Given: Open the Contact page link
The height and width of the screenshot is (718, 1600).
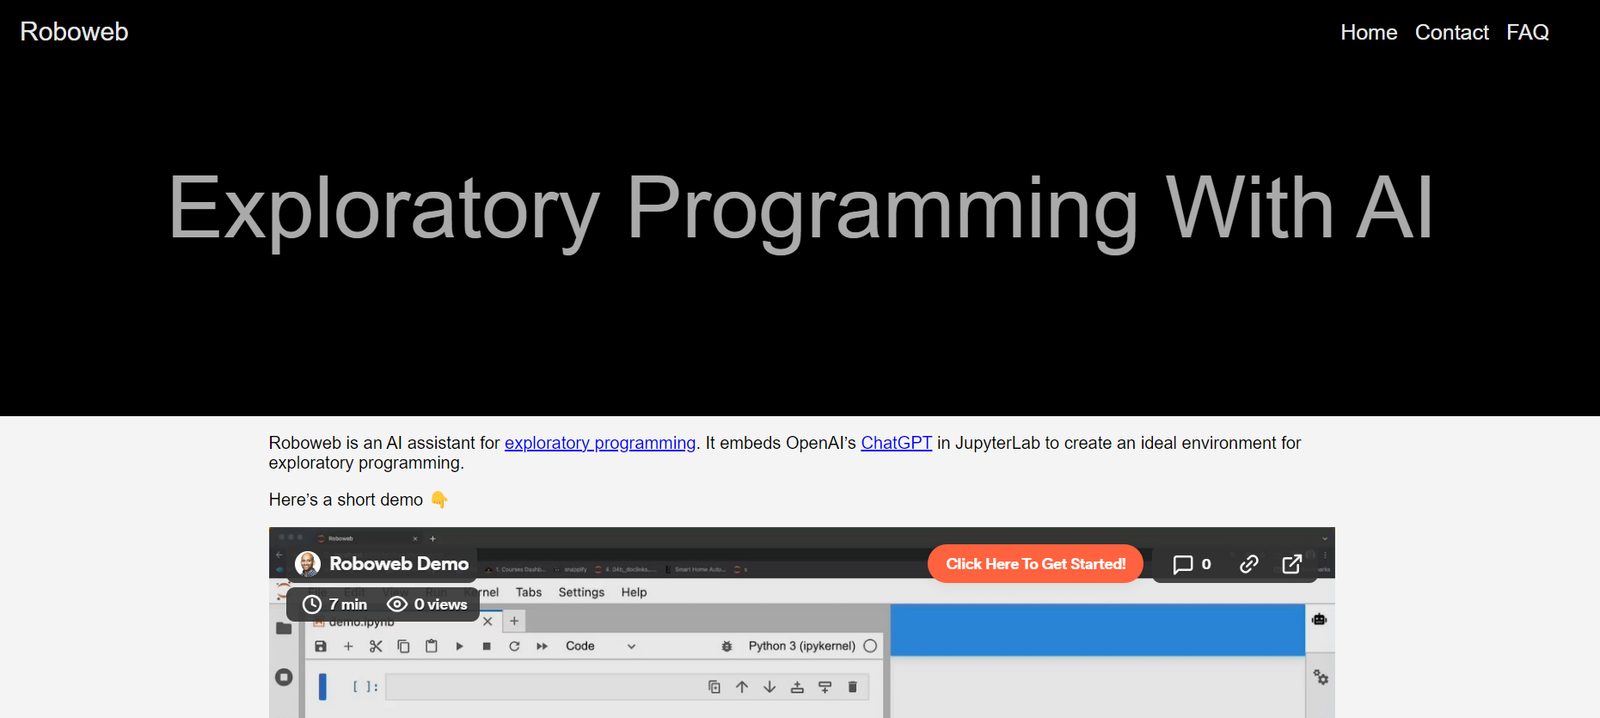Looking at the screenshot, I should pyautogui.click(x=1451, y=33).
